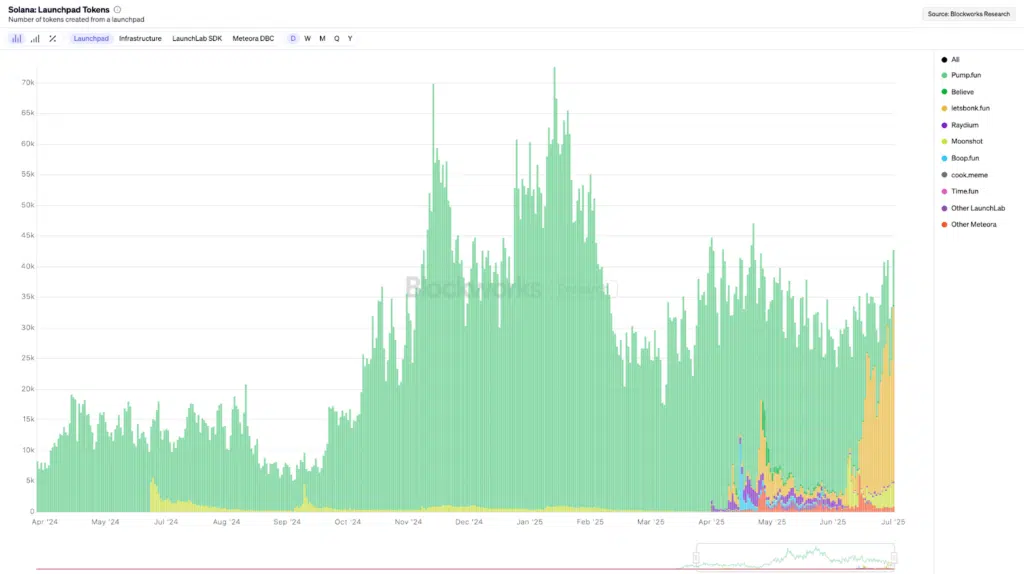The image size is (1024, 574).
Task: Click the cook.meme grey legend dot
Action: click(944, 175)
